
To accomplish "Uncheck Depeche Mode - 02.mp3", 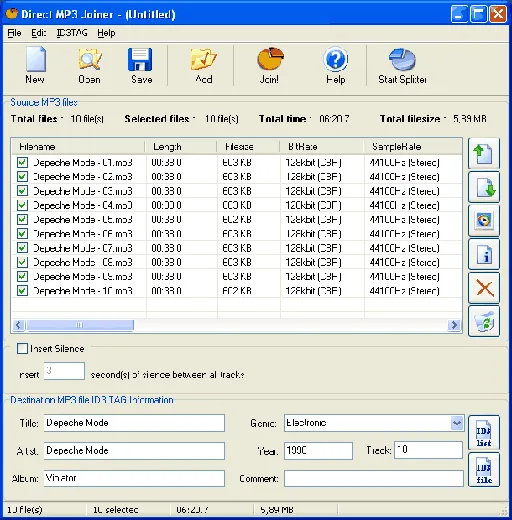I will point(22,176).
